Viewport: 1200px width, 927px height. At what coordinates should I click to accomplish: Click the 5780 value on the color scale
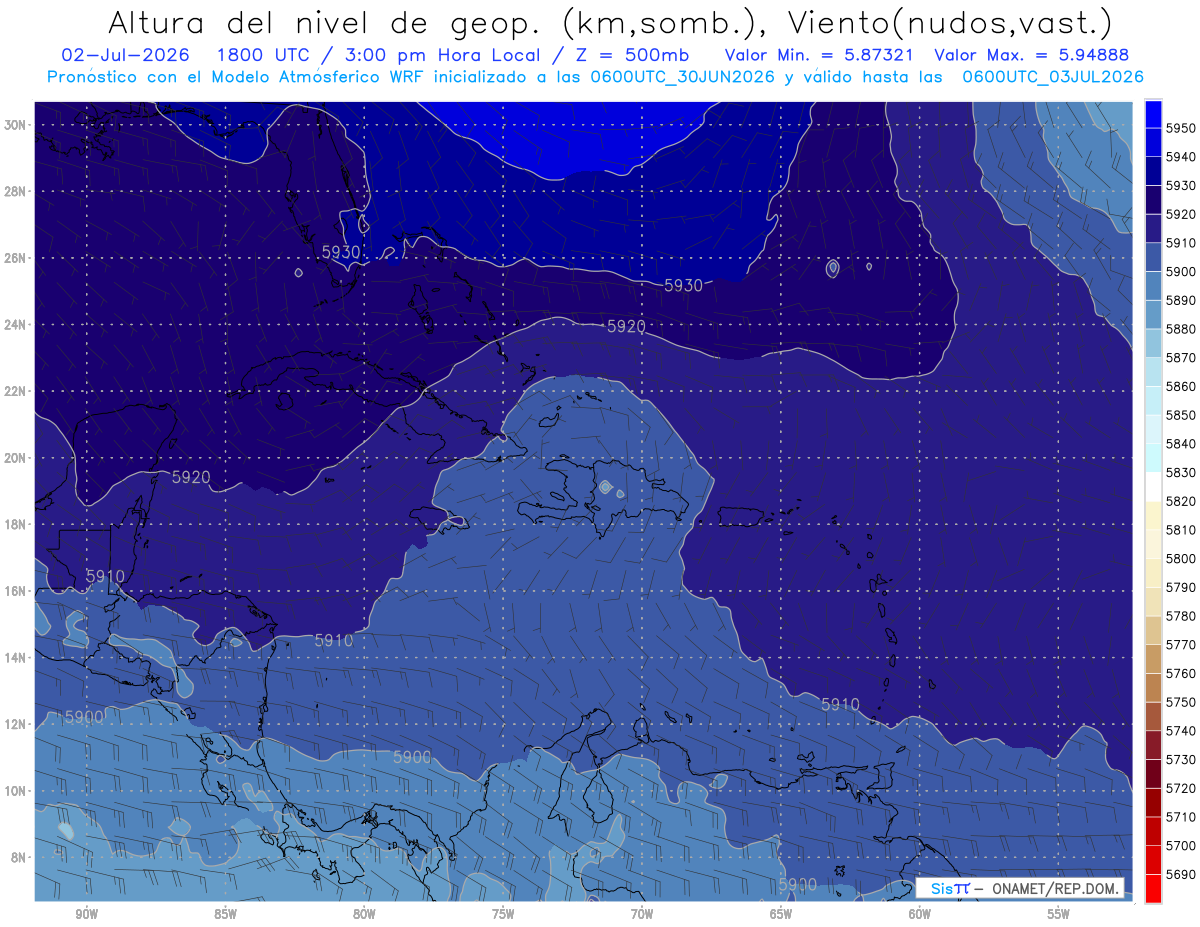coord(1181,616)
